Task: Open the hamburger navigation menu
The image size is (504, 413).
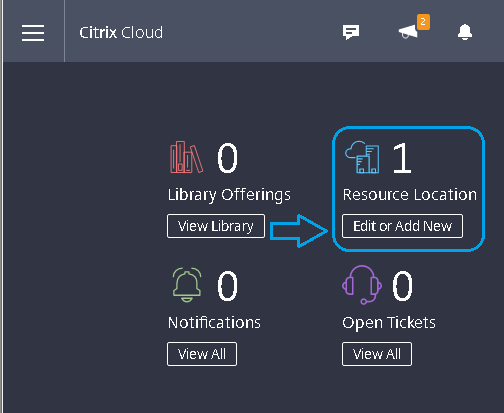Action: (x=33, y=33)
